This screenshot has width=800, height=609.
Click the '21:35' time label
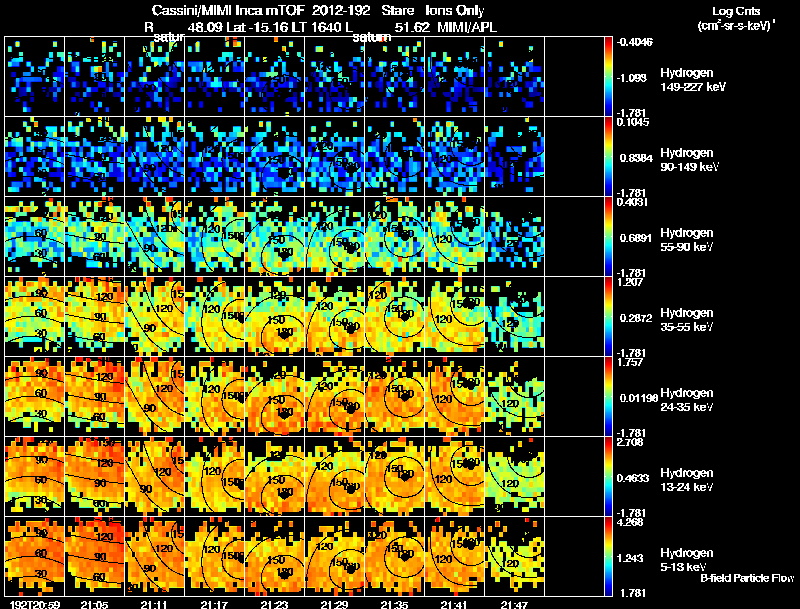coord(394,604)
